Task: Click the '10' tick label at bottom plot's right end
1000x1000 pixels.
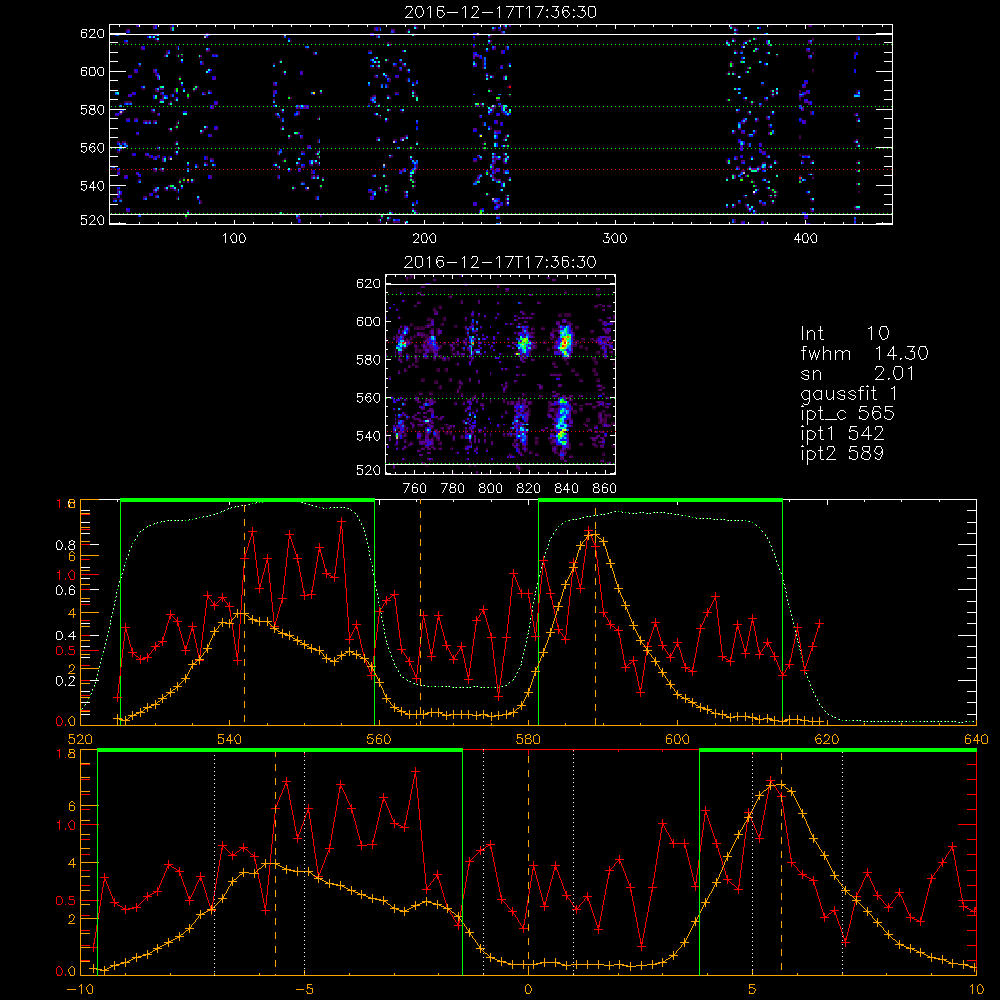Action: 976,989
